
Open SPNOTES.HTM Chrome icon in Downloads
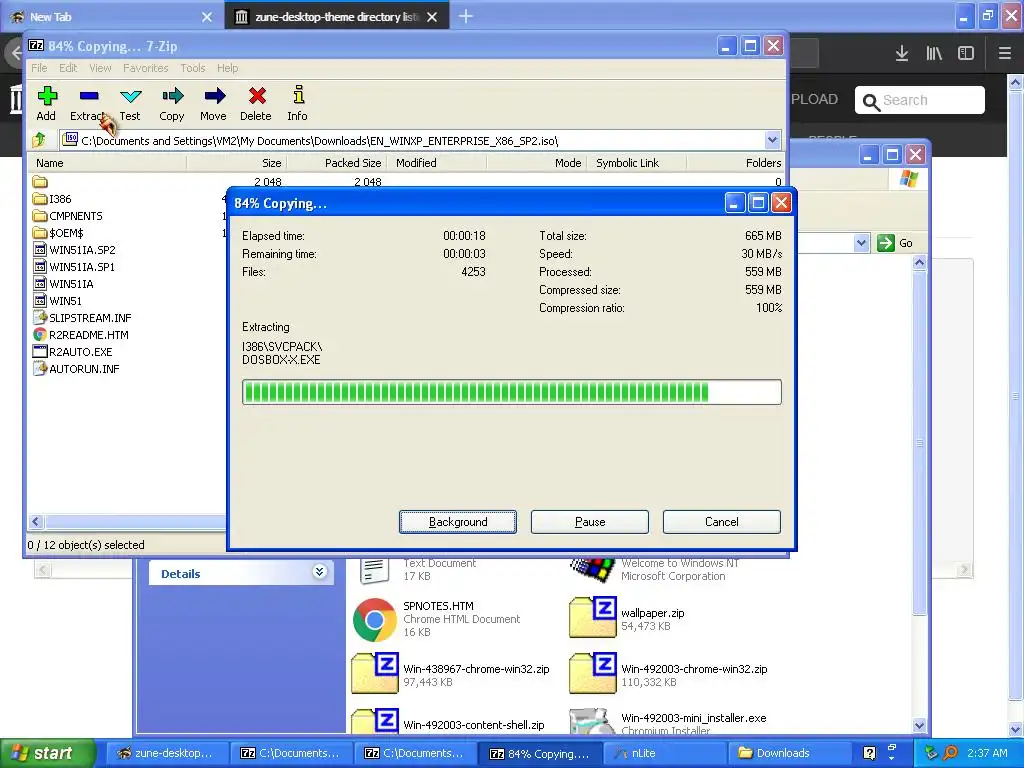[x=375, y=620]
